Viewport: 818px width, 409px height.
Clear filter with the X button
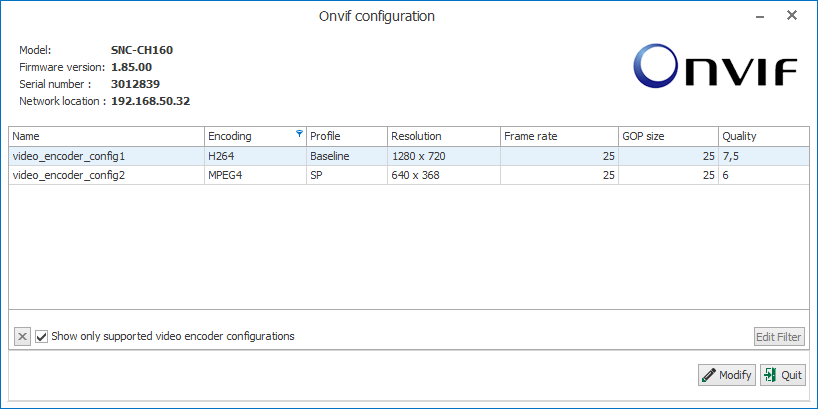tap(22, 336)
